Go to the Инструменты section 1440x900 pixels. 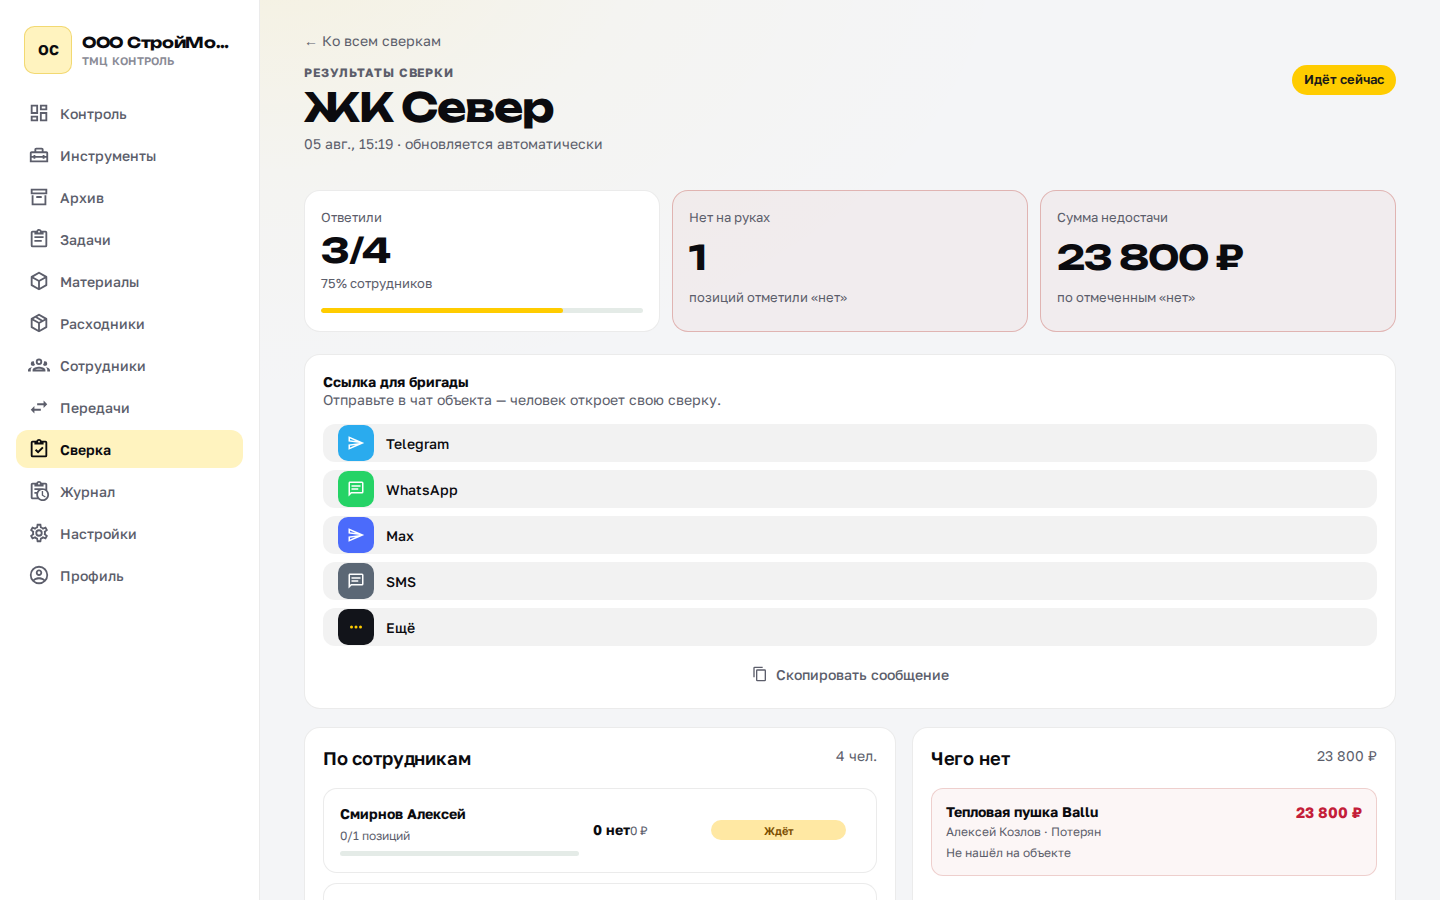pos(129,155)
